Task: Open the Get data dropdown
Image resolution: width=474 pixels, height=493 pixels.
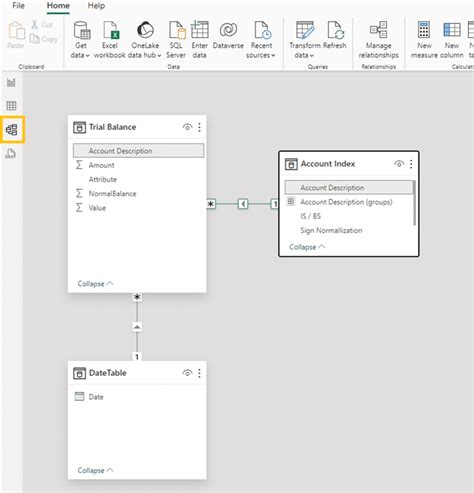Action: (80, 40)
